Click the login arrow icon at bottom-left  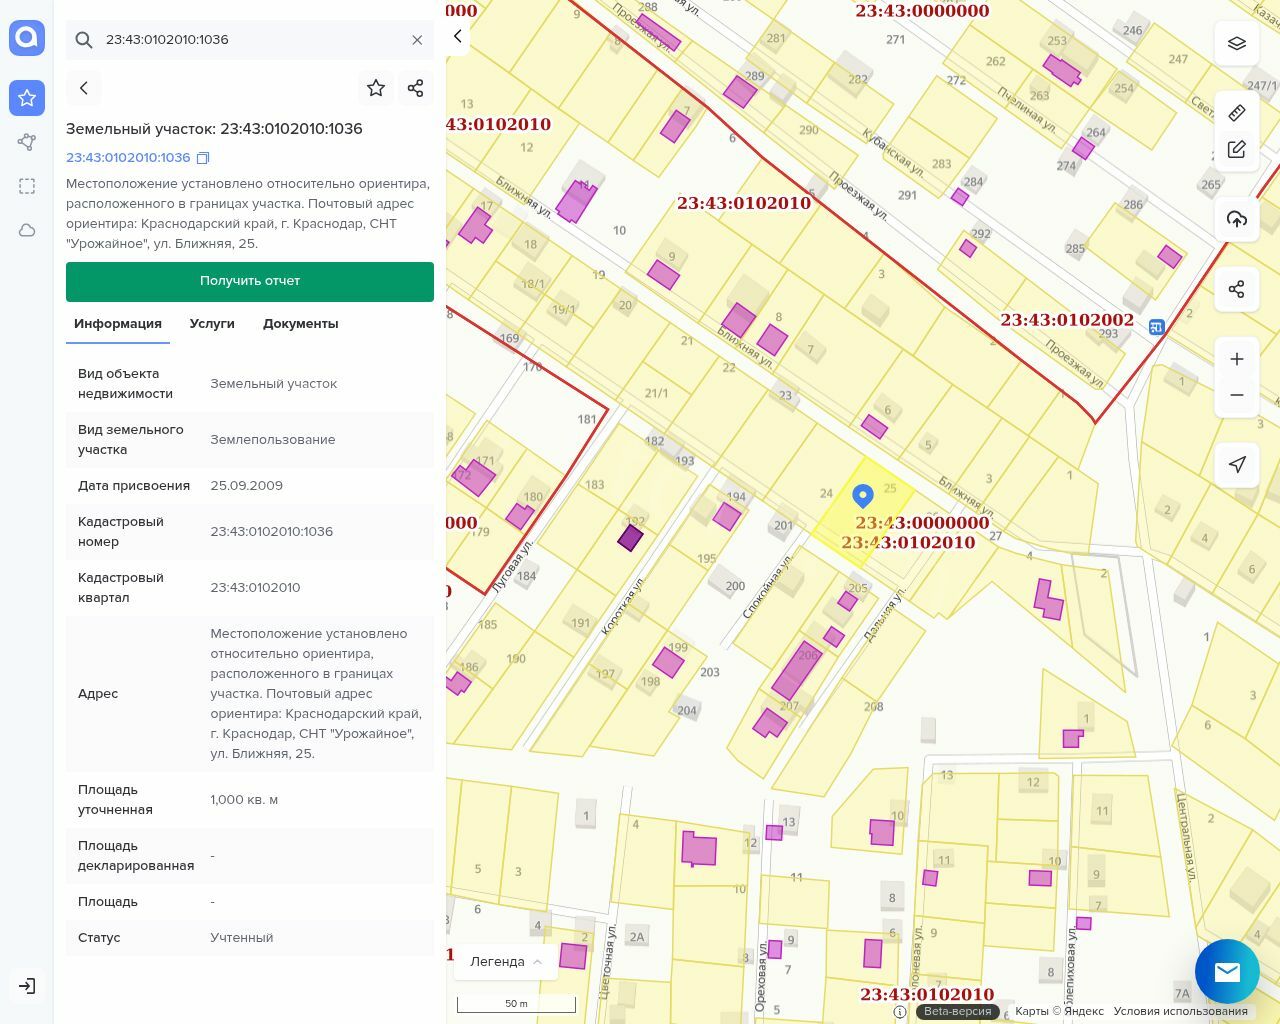[27, 986]
